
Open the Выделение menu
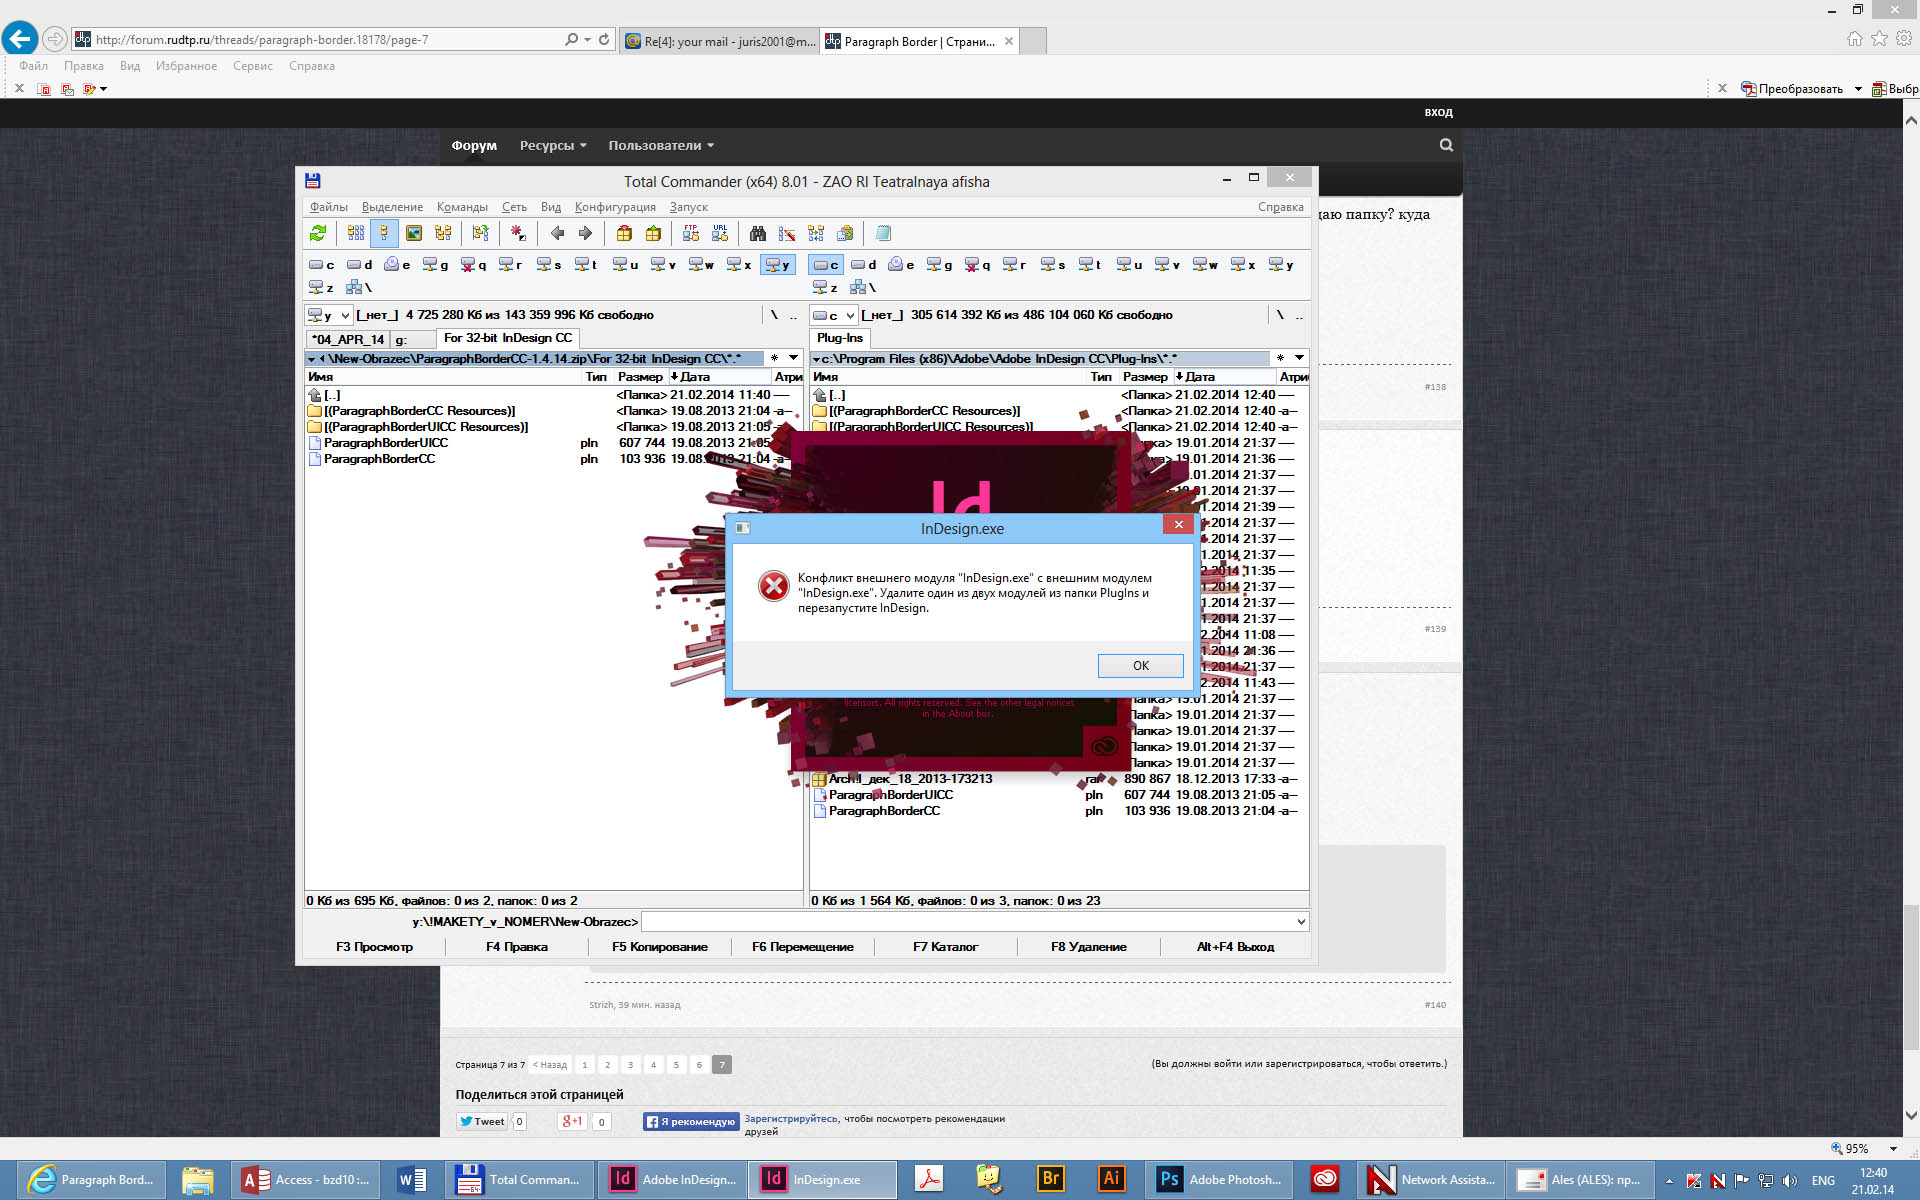click(392, 207)
